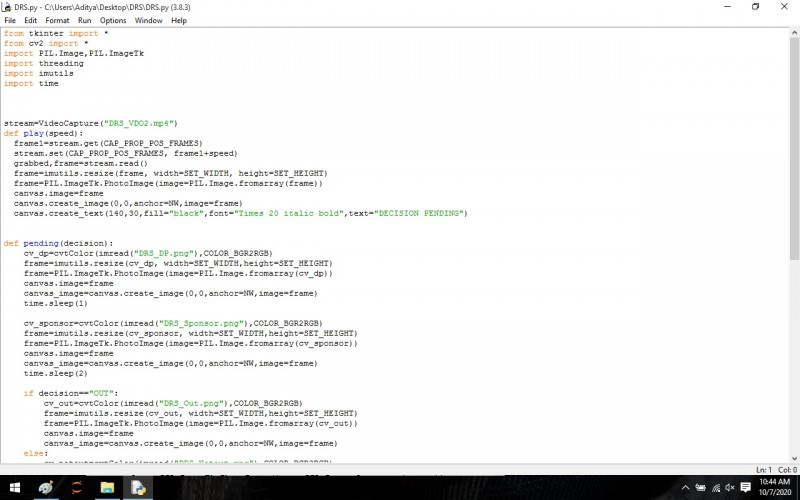
Task: Click the editor scrollbar down arrow
Action: (794, 458)
